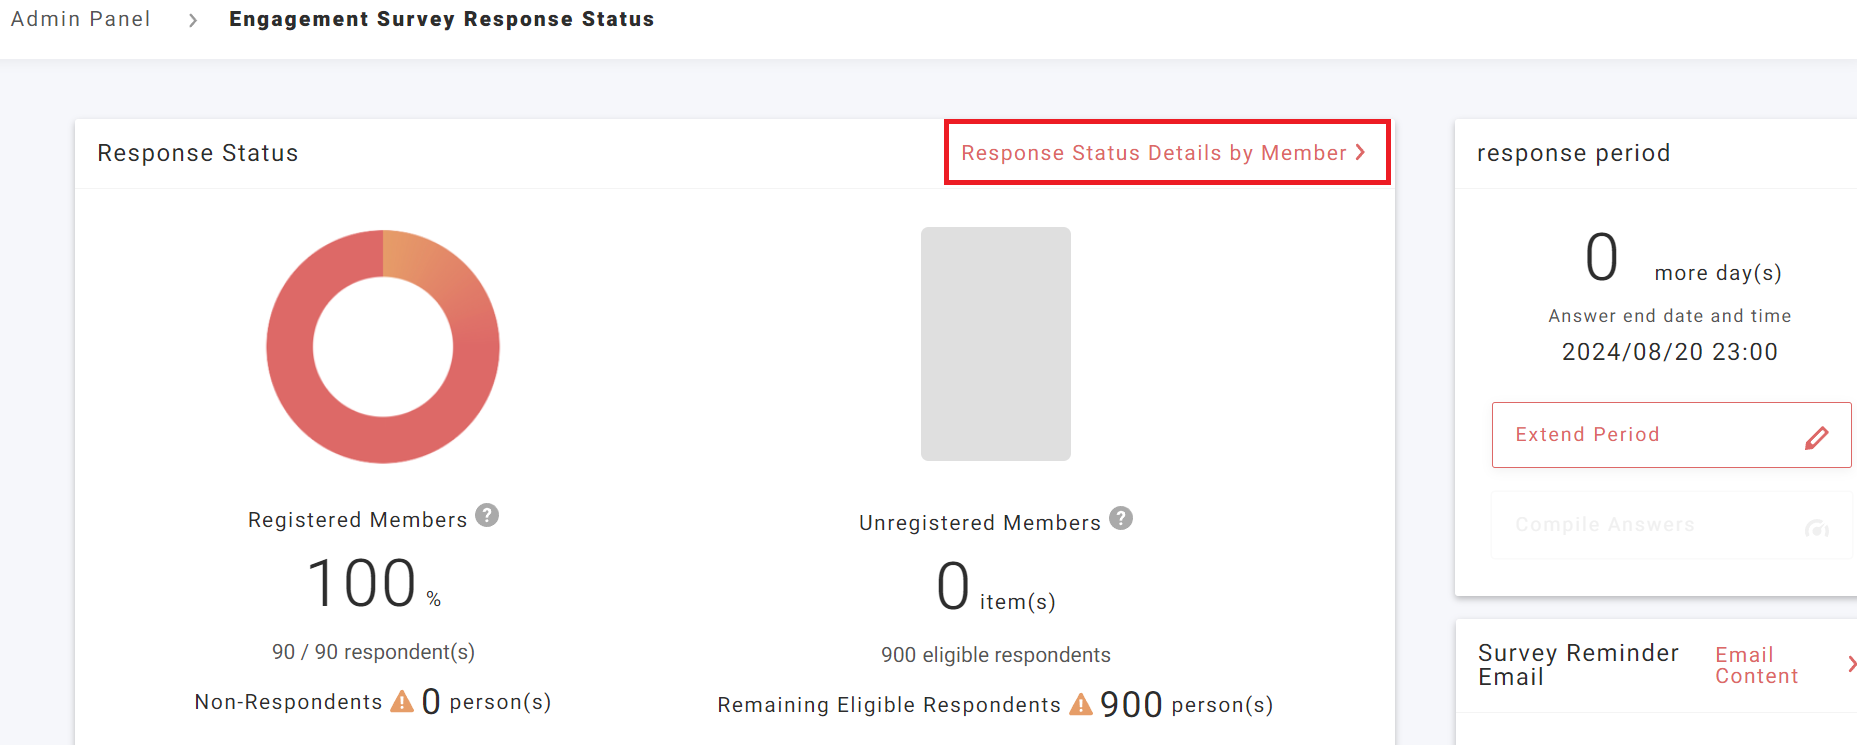Click the gray unregistered members placeholder
This screenshot has height=745, width=1857.
[x=995, y=343]
